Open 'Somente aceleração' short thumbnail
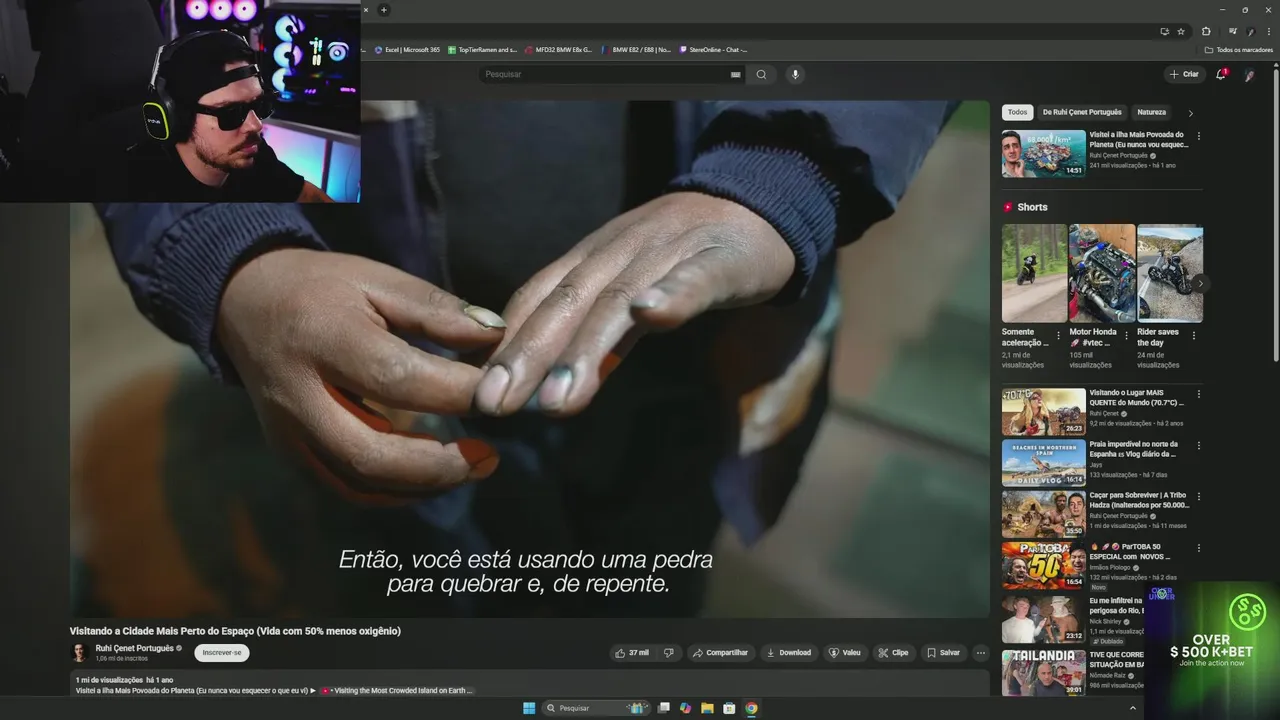The width and height of the screenshot is (1280, 720). (1034, 273)
